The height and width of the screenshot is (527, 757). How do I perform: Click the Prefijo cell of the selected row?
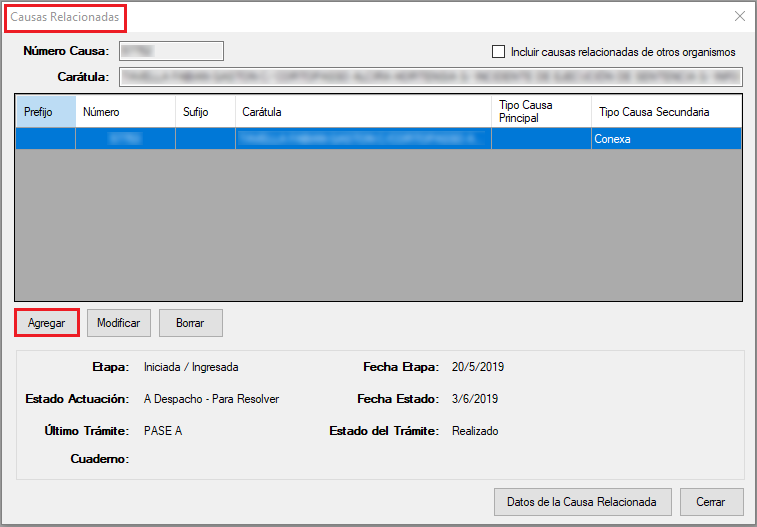coord(45,140)
